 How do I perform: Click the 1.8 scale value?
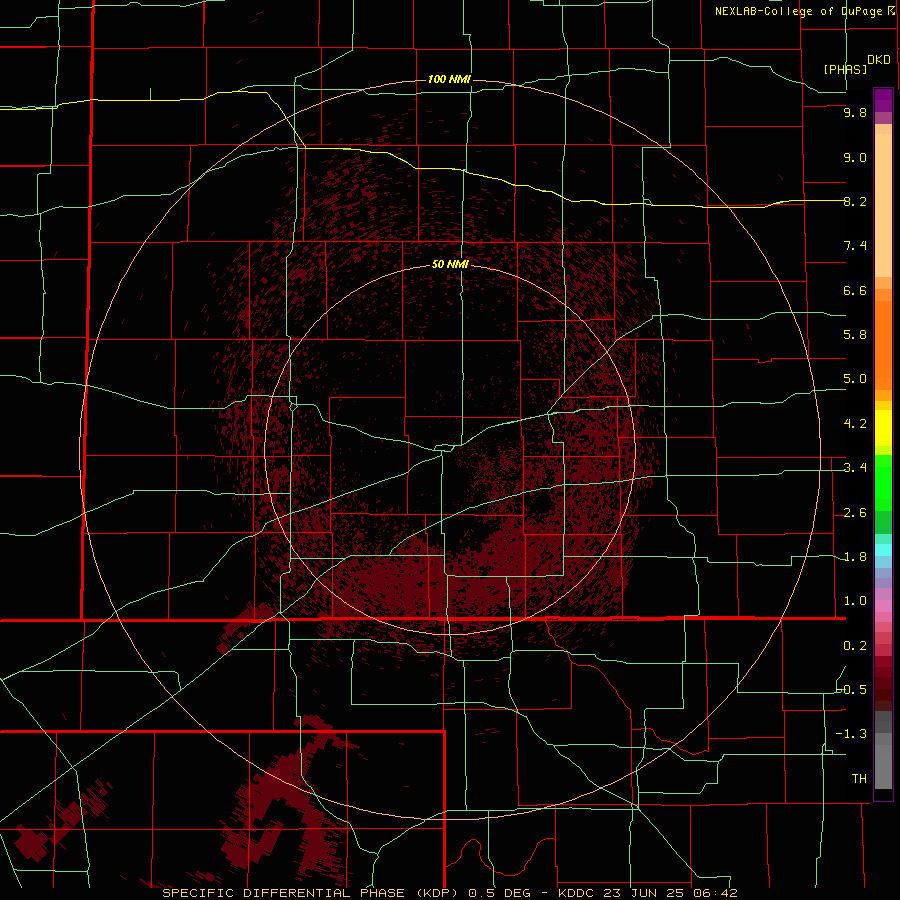pos(855,557)
